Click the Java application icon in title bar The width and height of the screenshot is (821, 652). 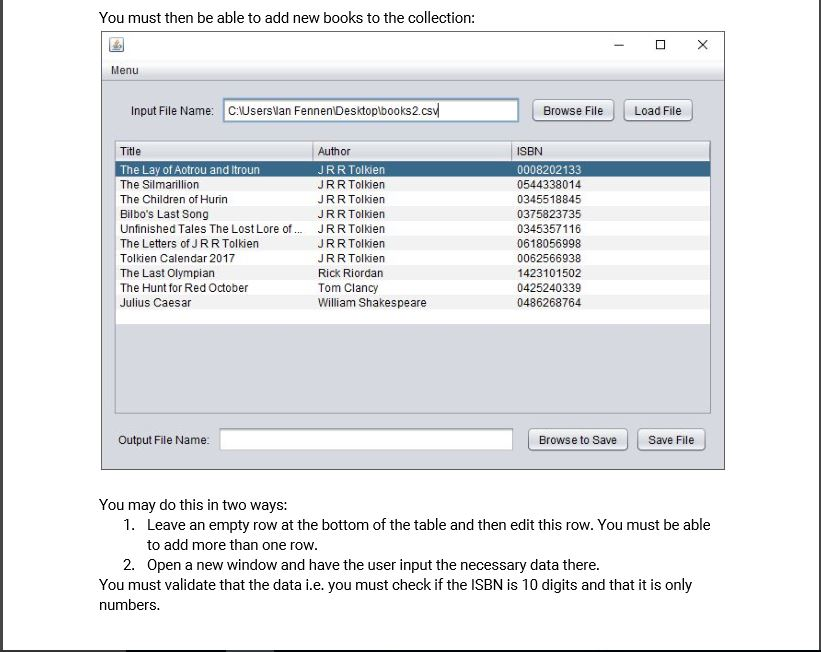(116, 45)
